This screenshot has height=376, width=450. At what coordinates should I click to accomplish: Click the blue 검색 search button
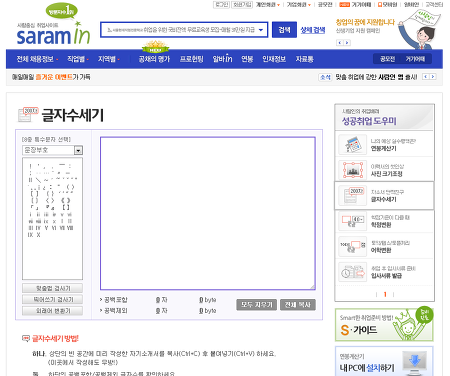284,30
